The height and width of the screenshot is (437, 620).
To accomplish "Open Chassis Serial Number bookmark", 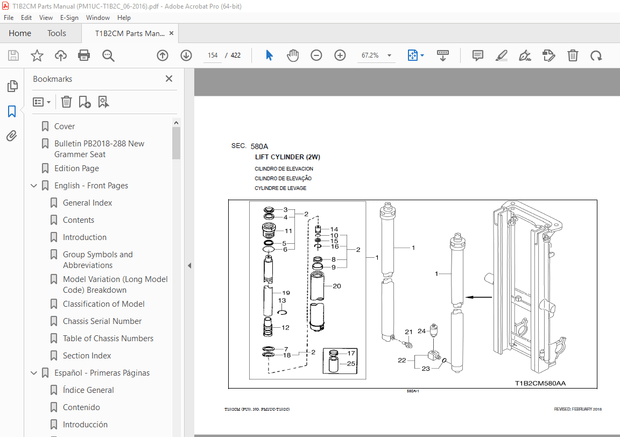I will tap(102, 321).
